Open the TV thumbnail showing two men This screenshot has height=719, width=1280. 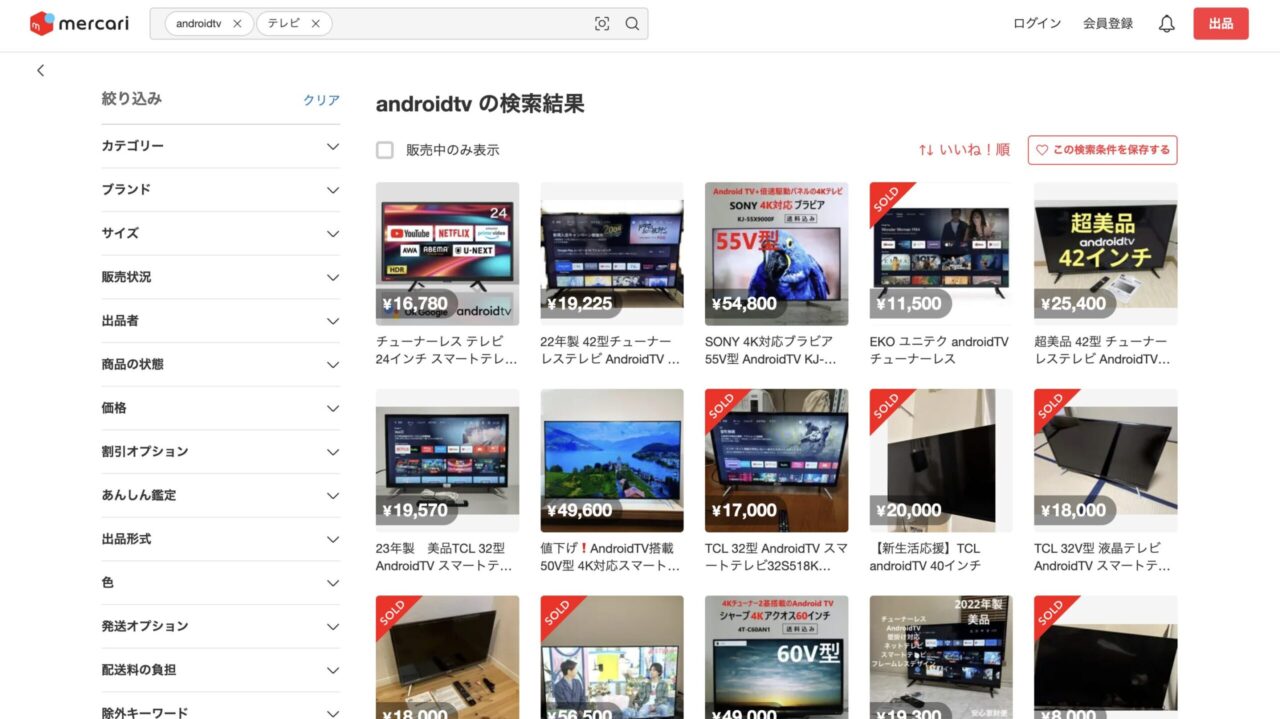(612, 658)
